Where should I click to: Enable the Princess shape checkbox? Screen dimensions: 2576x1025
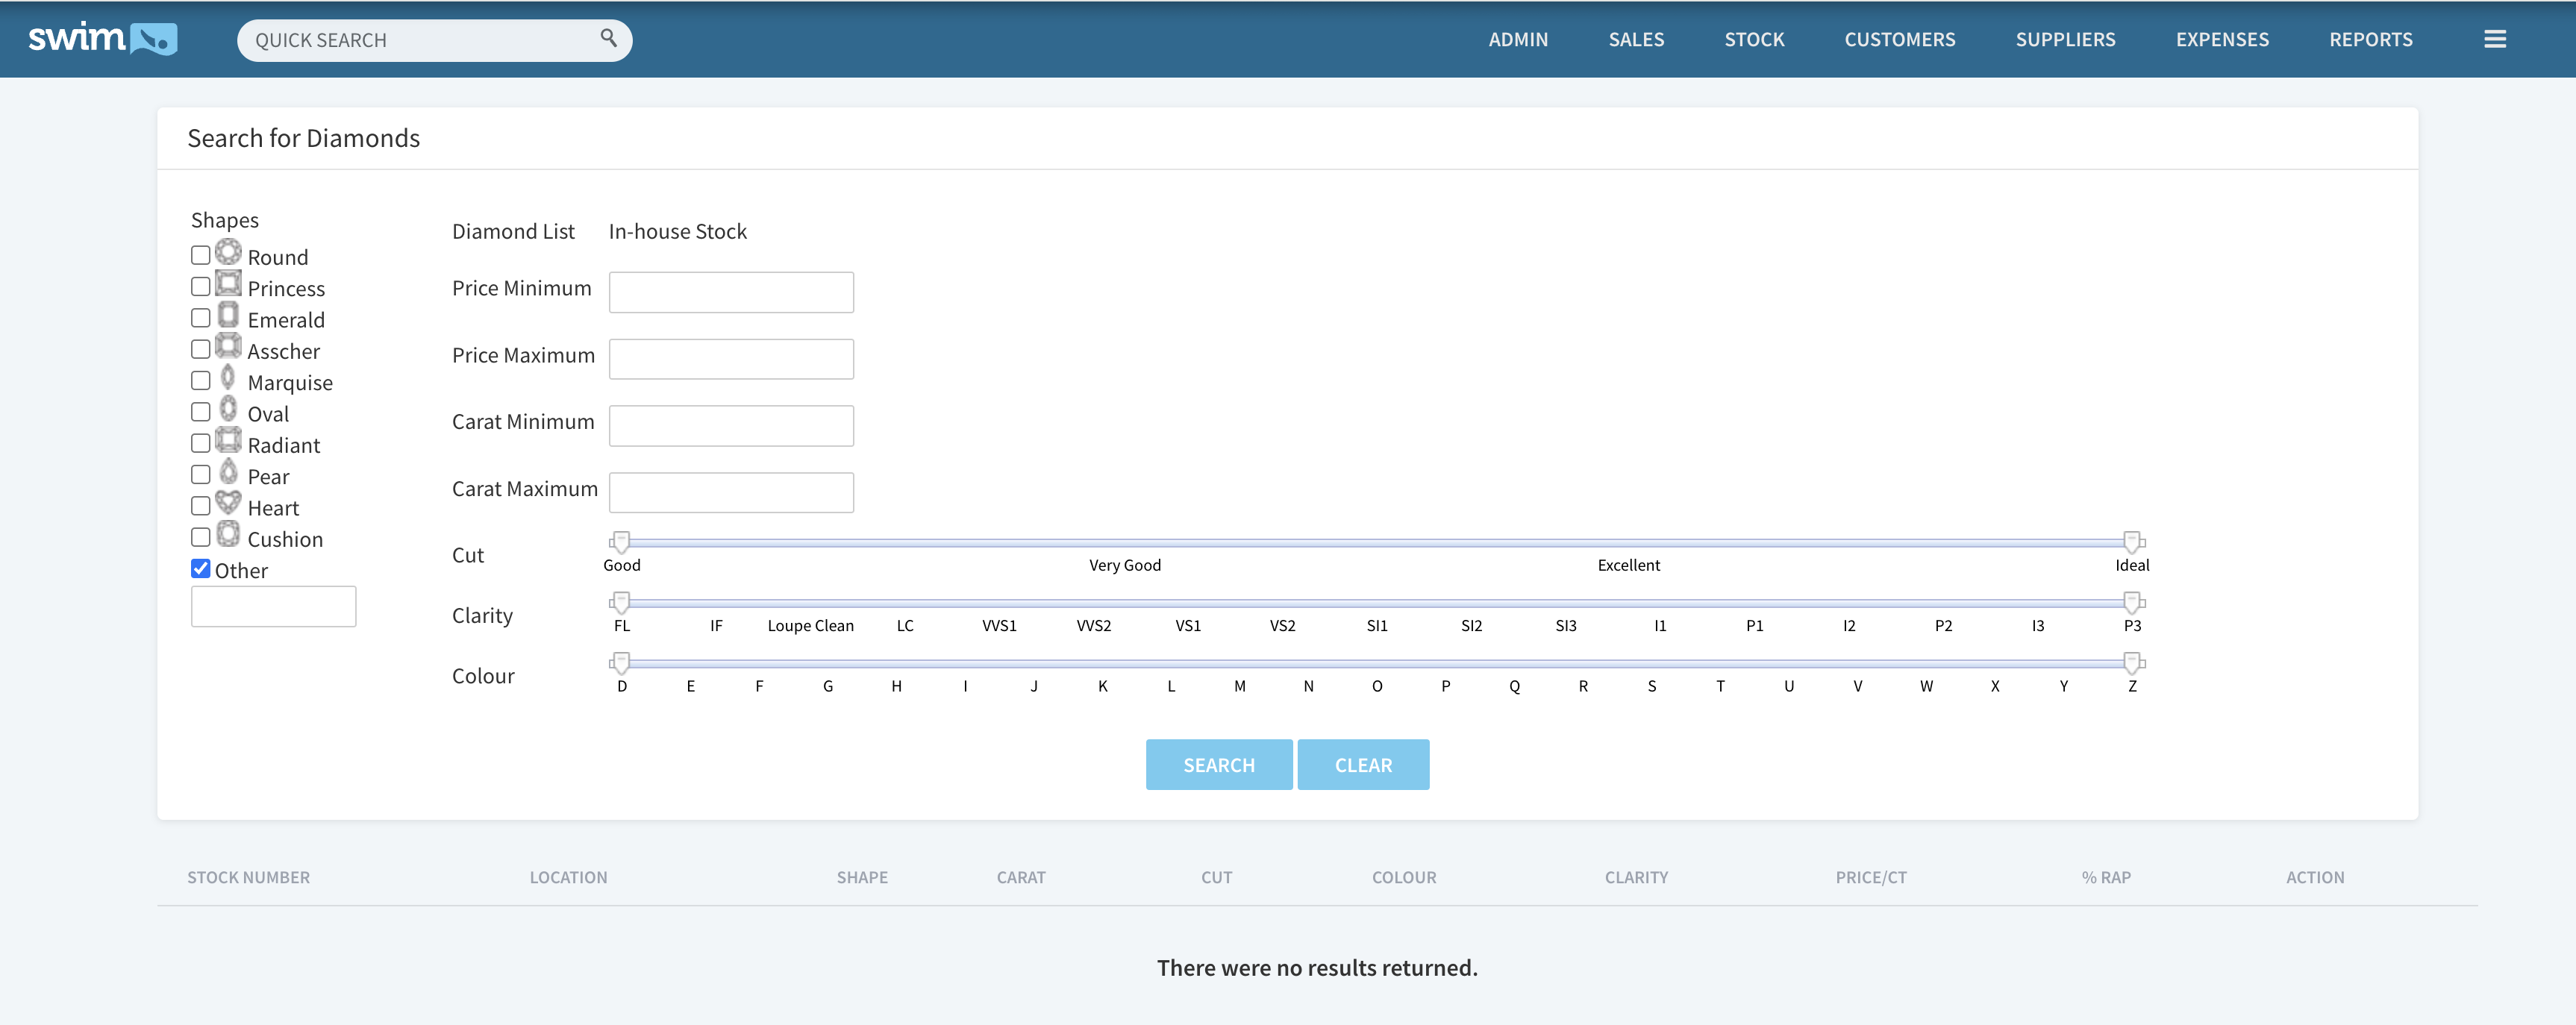[200, 287]
